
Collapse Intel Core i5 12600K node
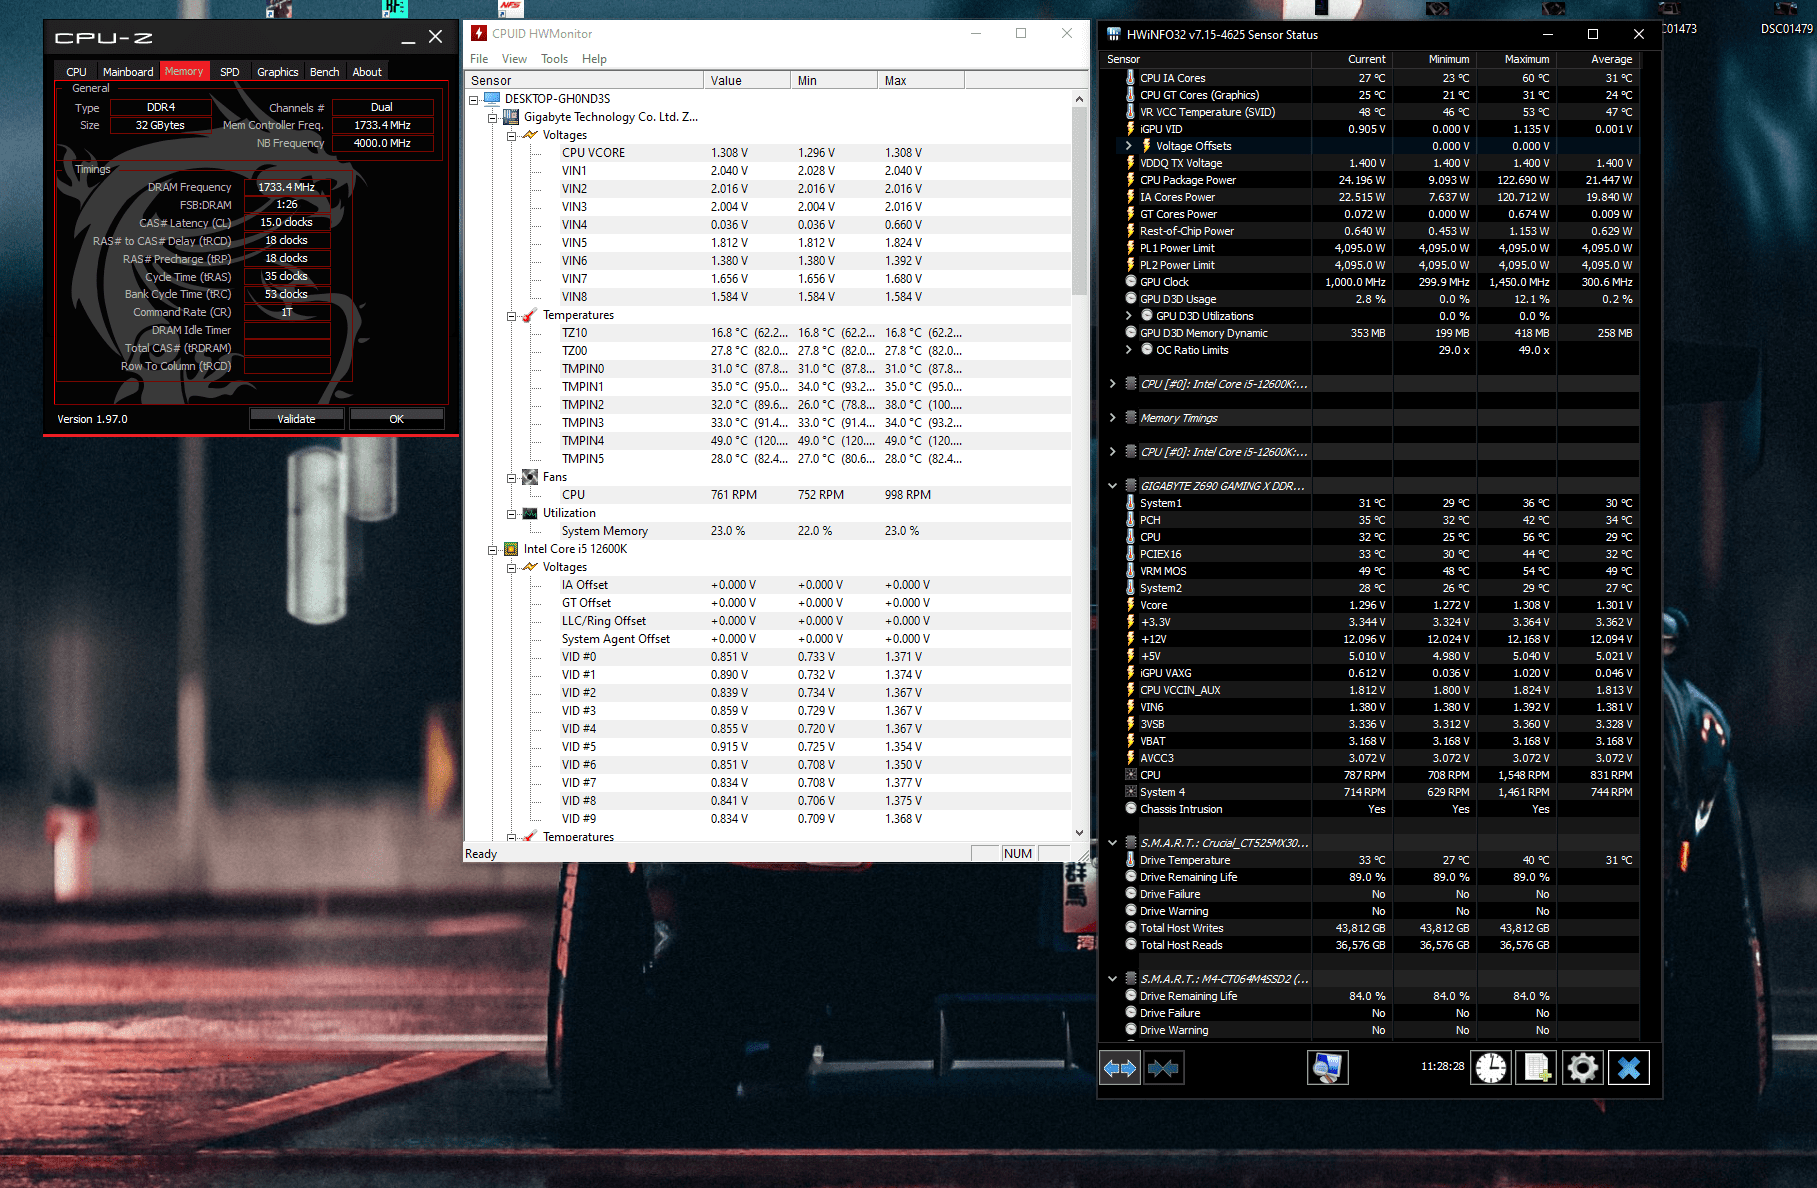pos(493,549)
